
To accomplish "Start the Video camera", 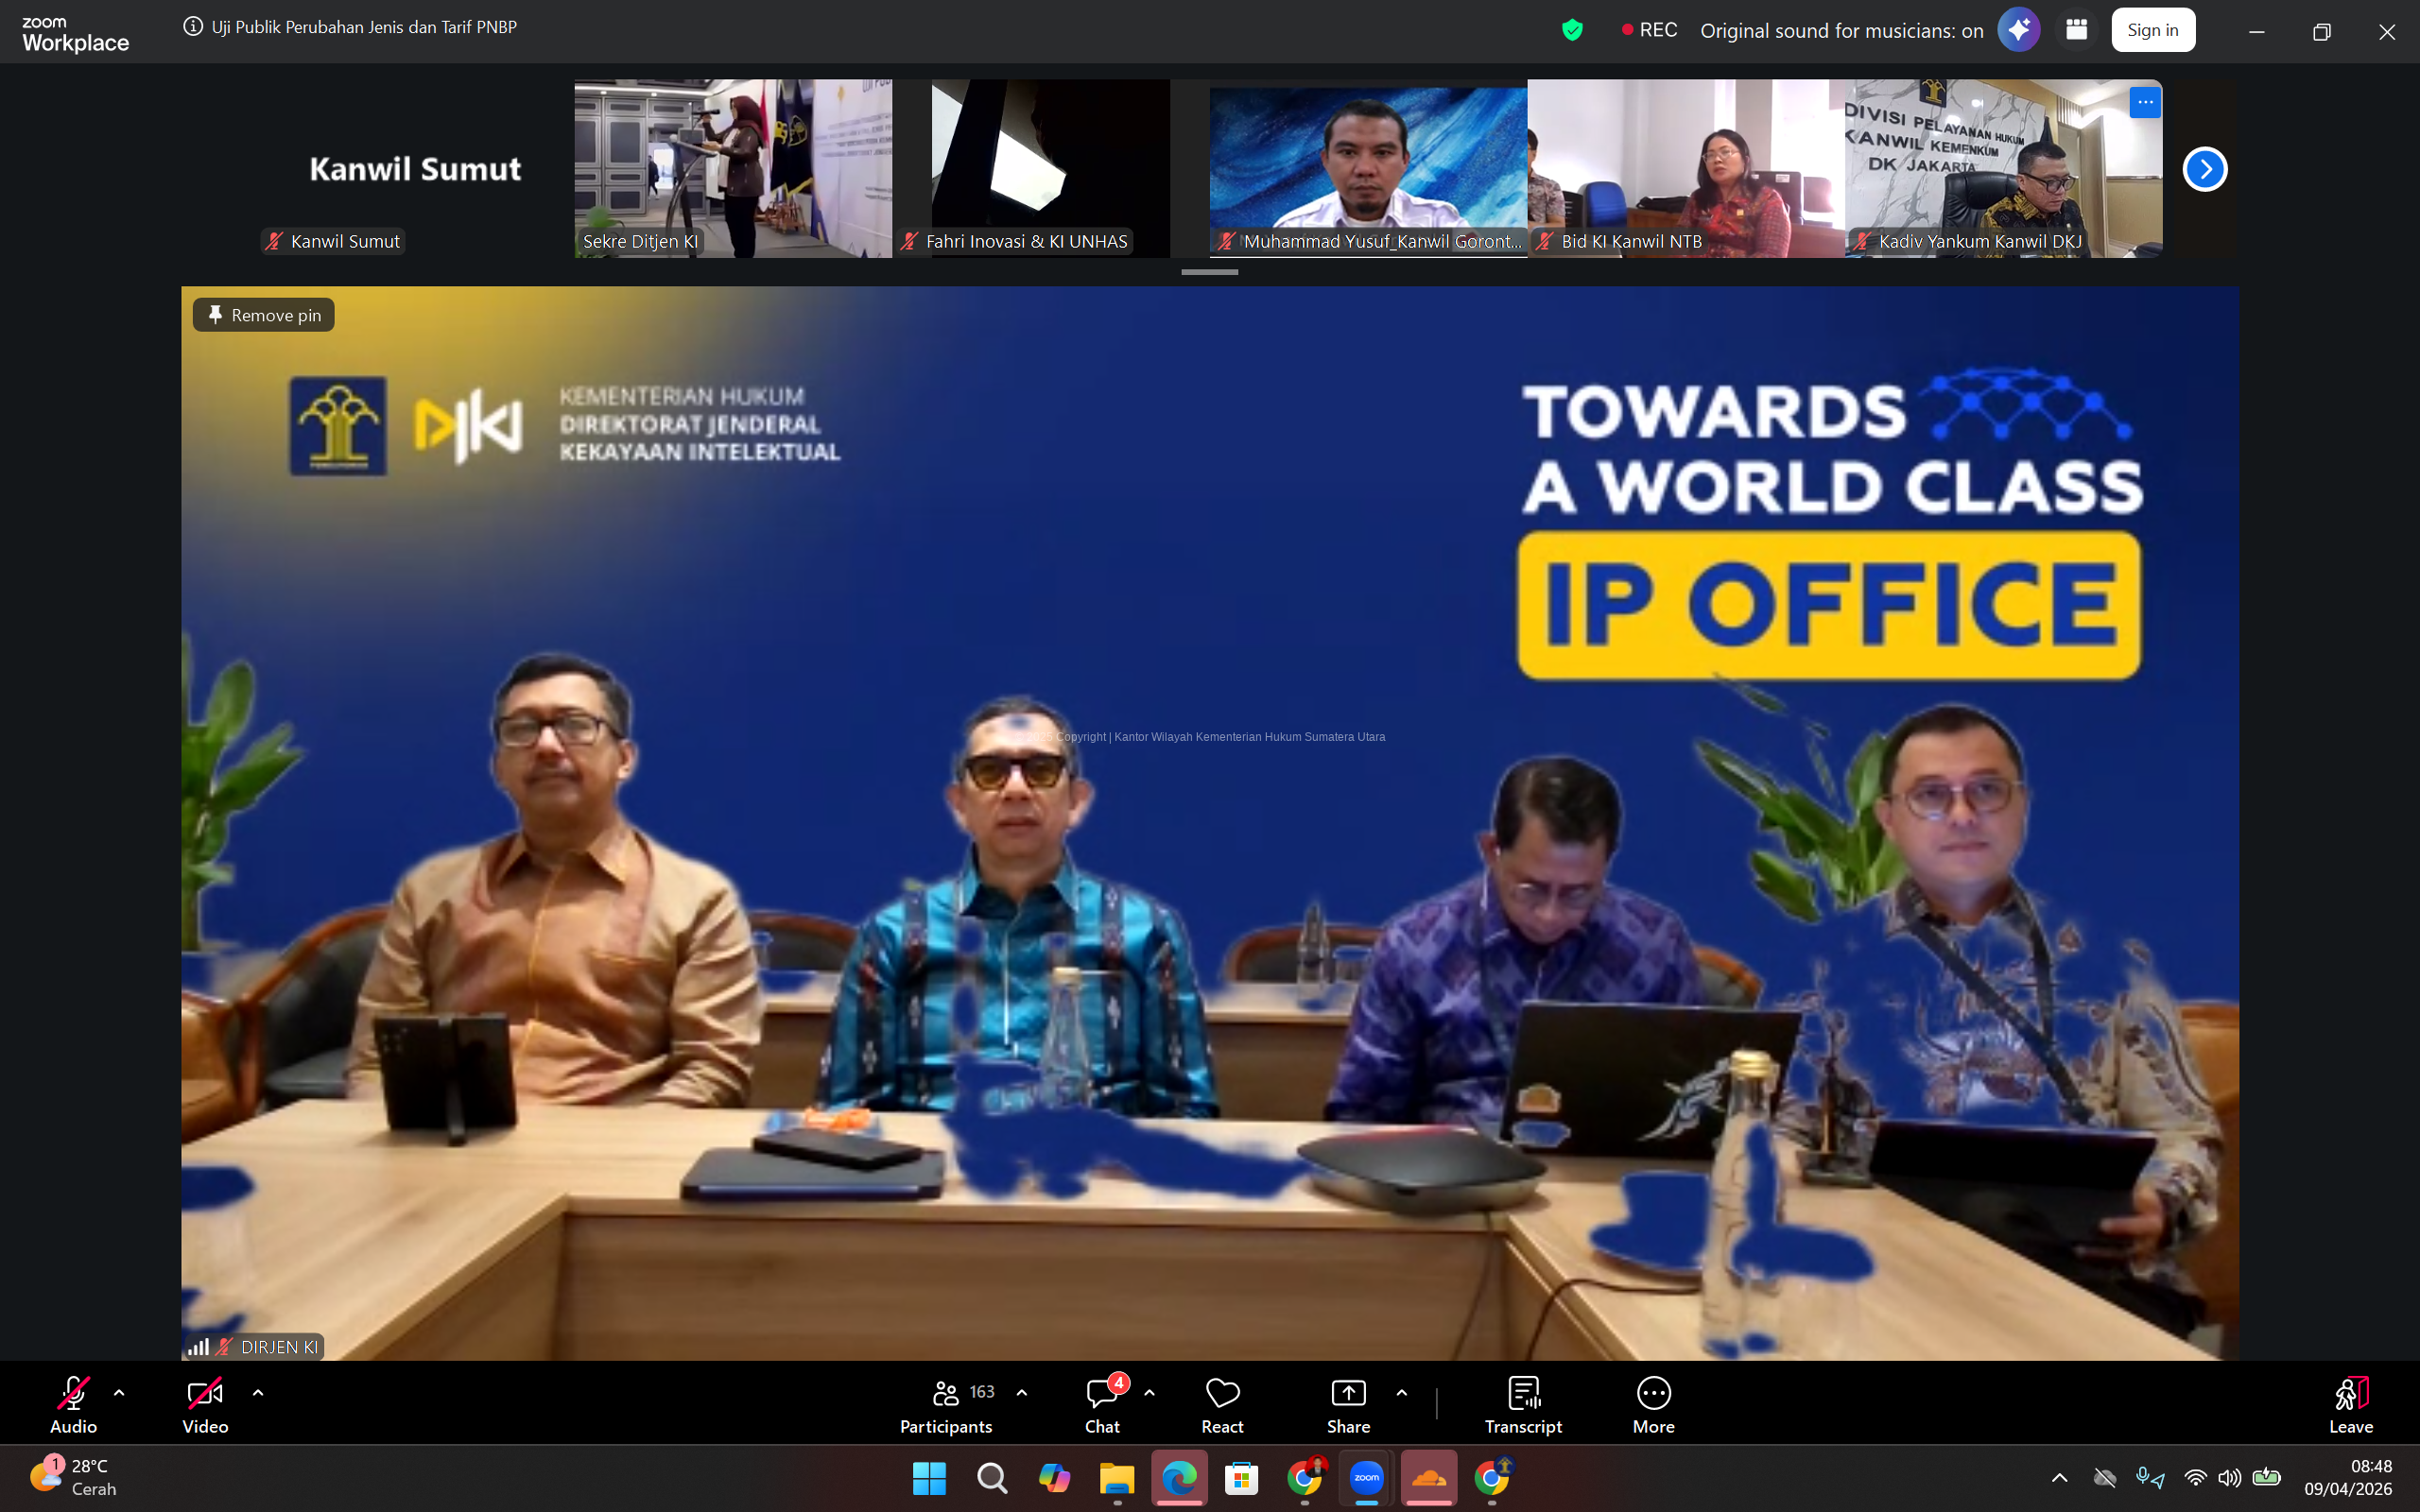I will tap(205, 1394).
